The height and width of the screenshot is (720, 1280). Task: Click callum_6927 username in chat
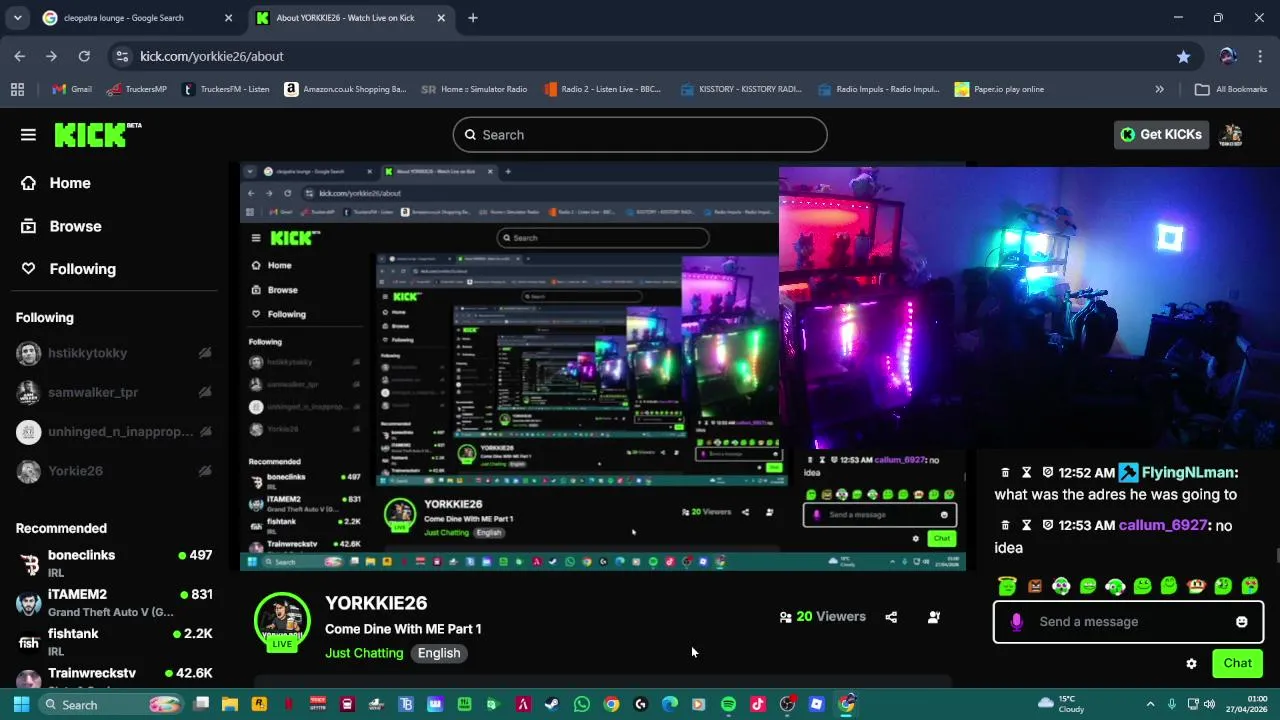pos(1163,526)
